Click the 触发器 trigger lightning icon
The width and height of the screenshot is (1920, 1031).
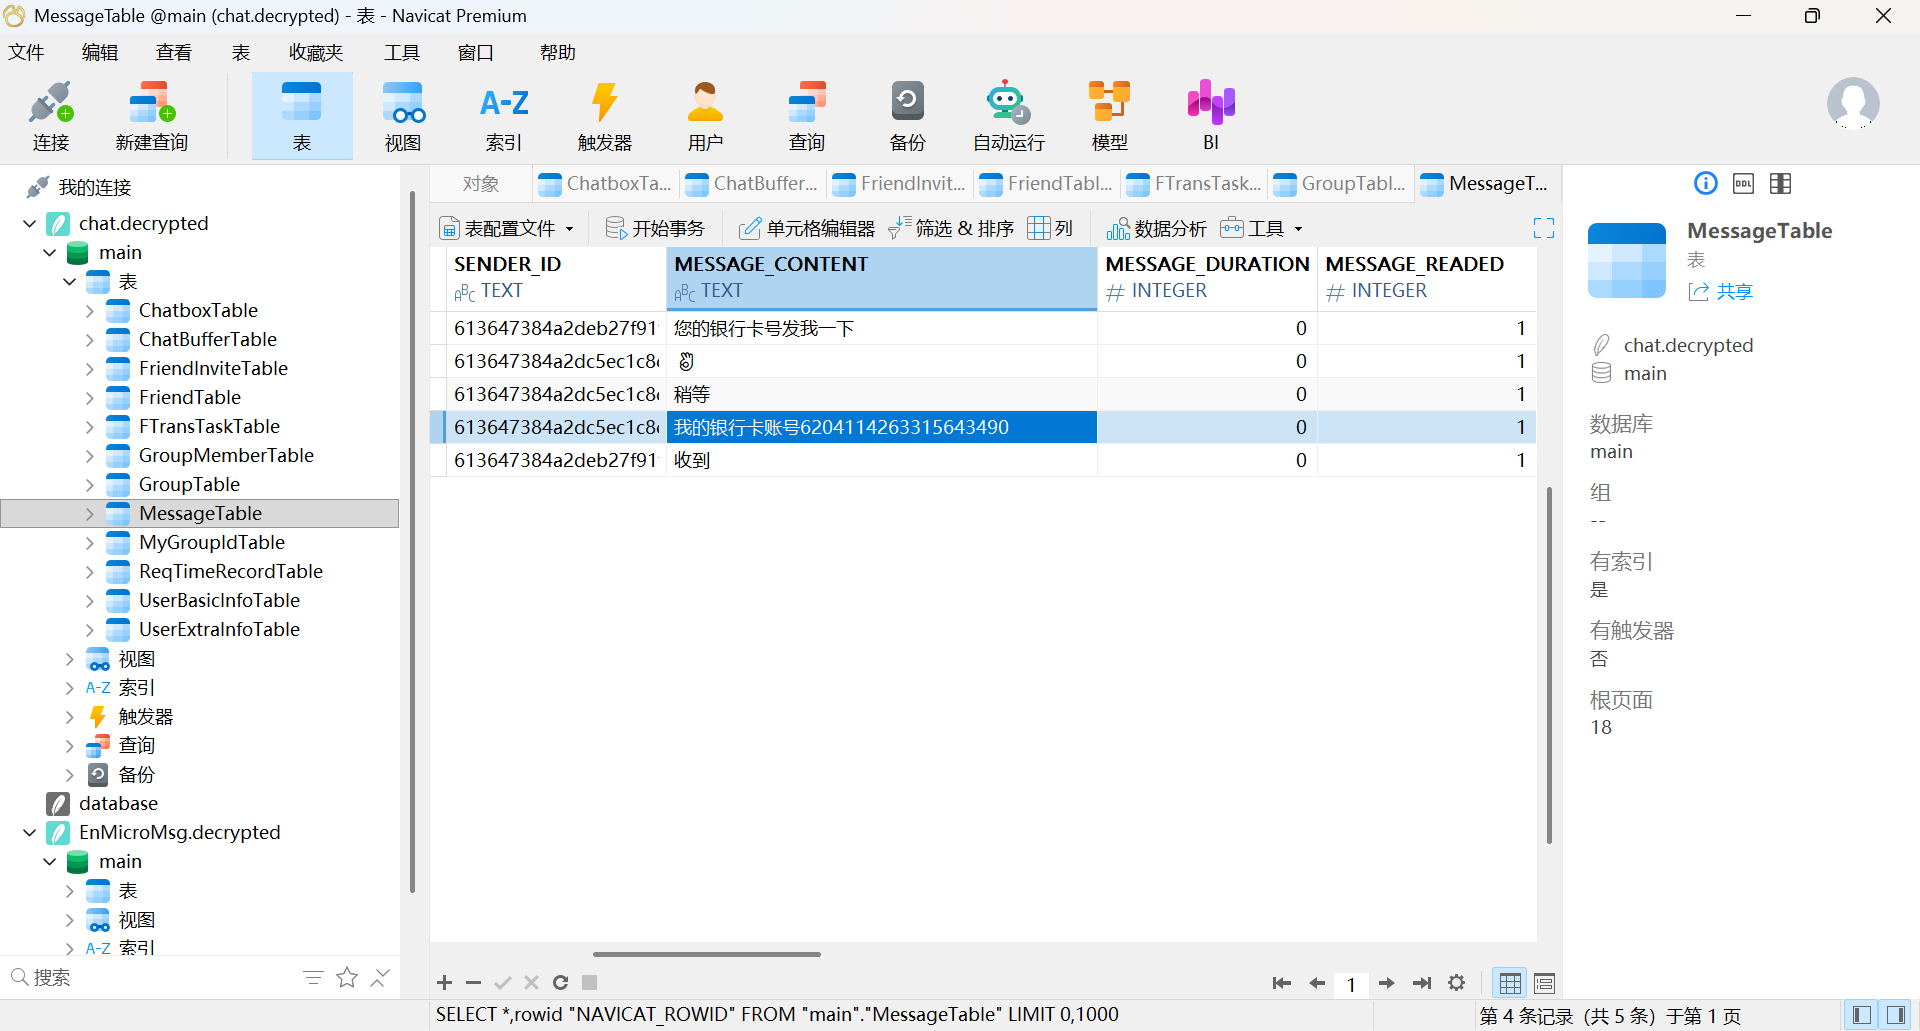[x=605, y=116]
